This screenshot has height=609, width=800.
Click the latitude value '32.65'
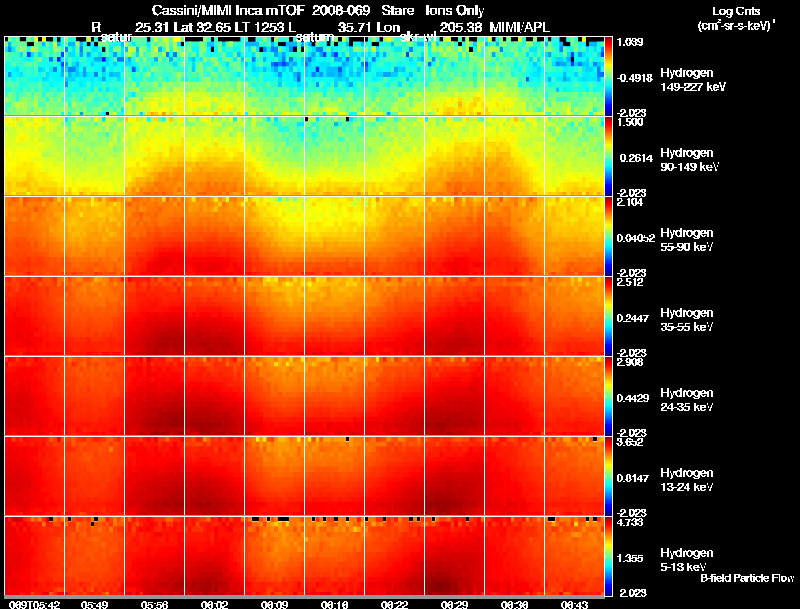[x=214, y=28]
